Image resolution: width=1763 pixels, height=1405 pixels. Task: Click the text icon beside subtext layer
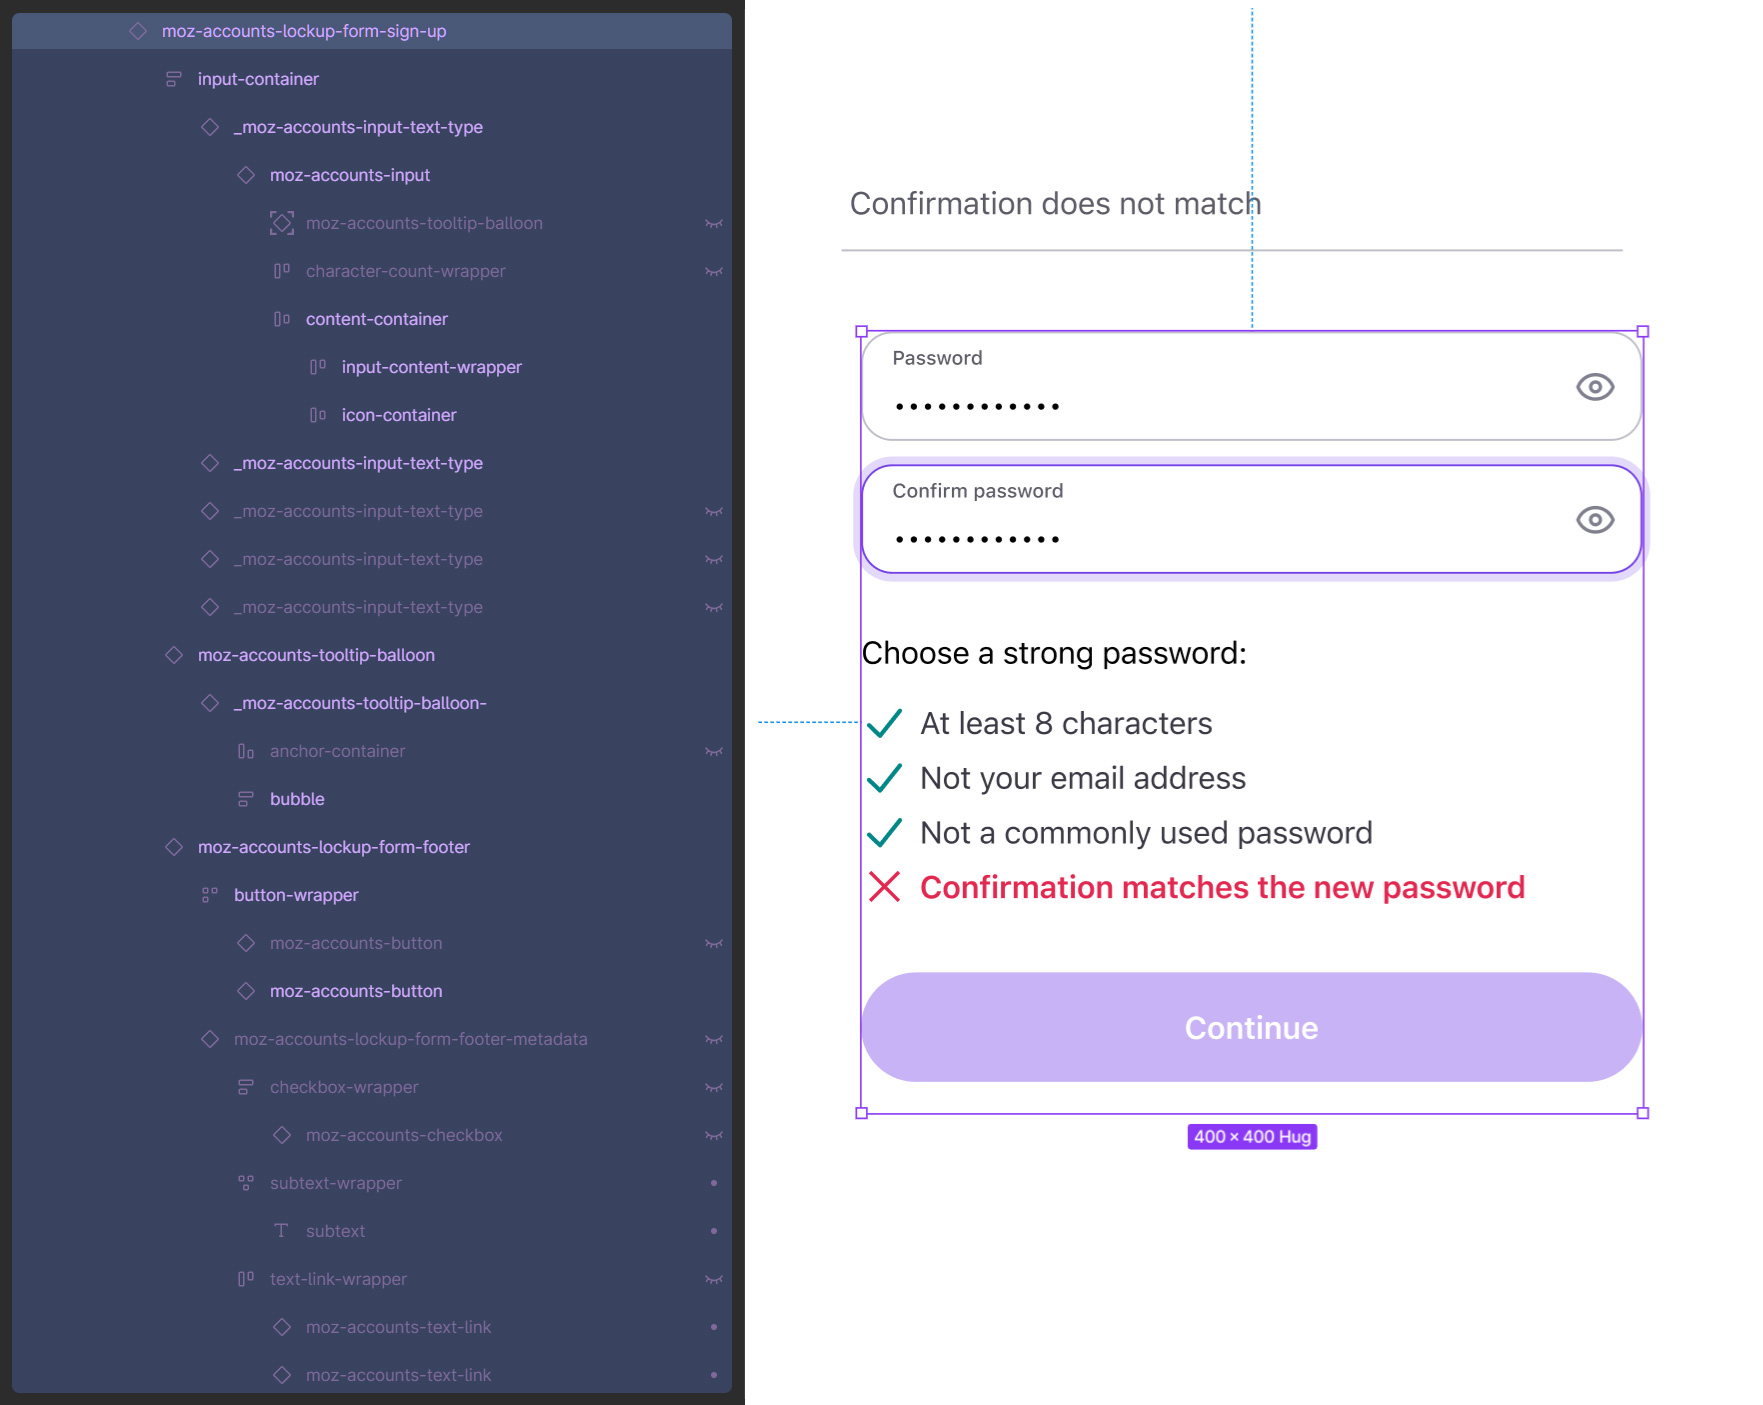point(282,1231)
